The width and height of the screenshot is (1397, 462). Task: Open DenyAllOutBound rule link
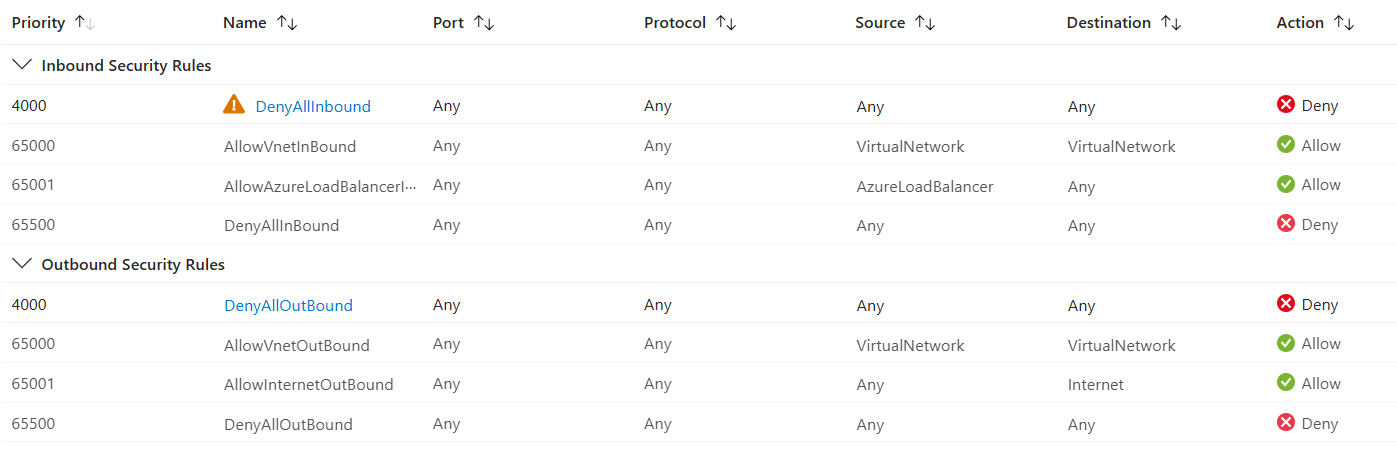coord(288,305)
